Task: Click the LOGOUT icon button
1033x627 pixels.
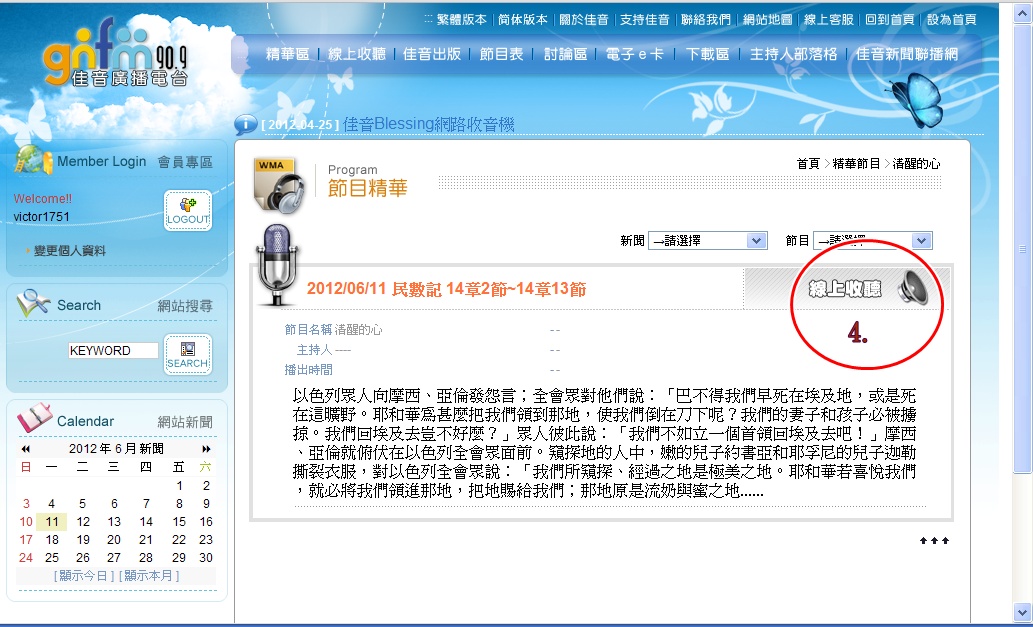Action: tap(188, 210)
